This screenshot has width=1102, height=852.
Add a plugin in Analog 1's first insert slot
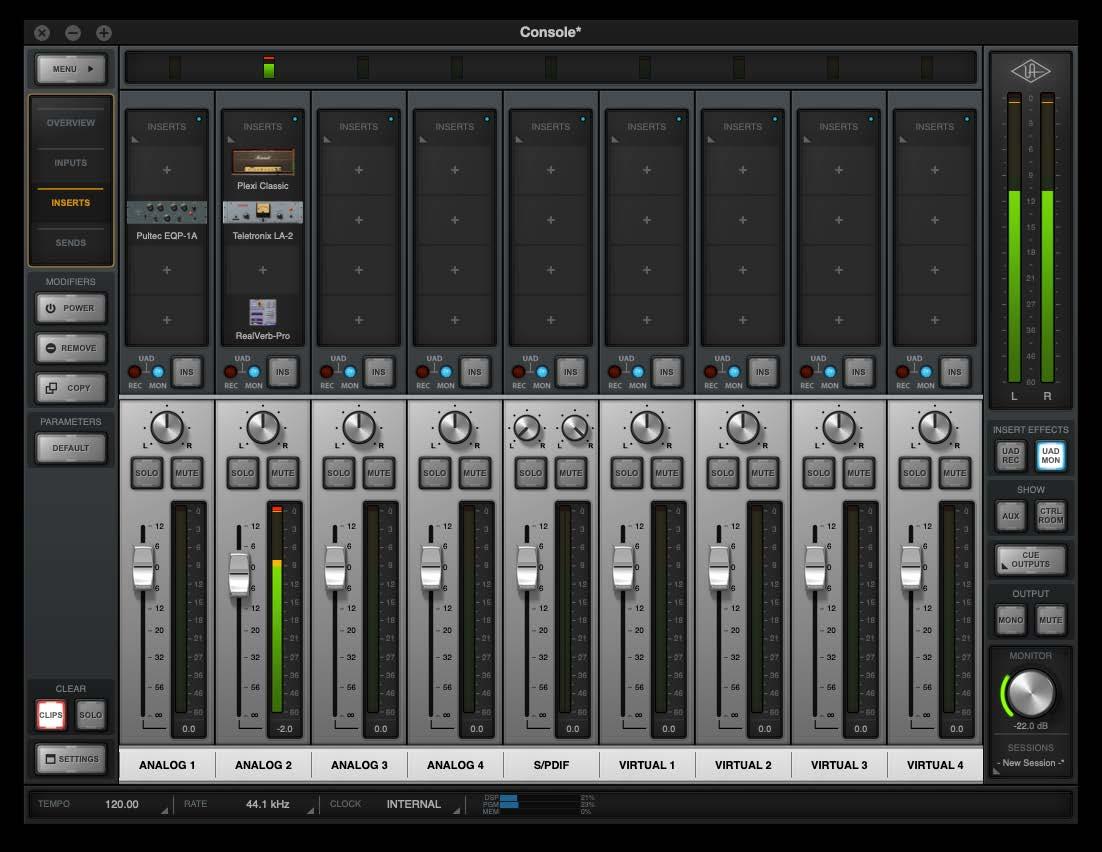point(167,170)
